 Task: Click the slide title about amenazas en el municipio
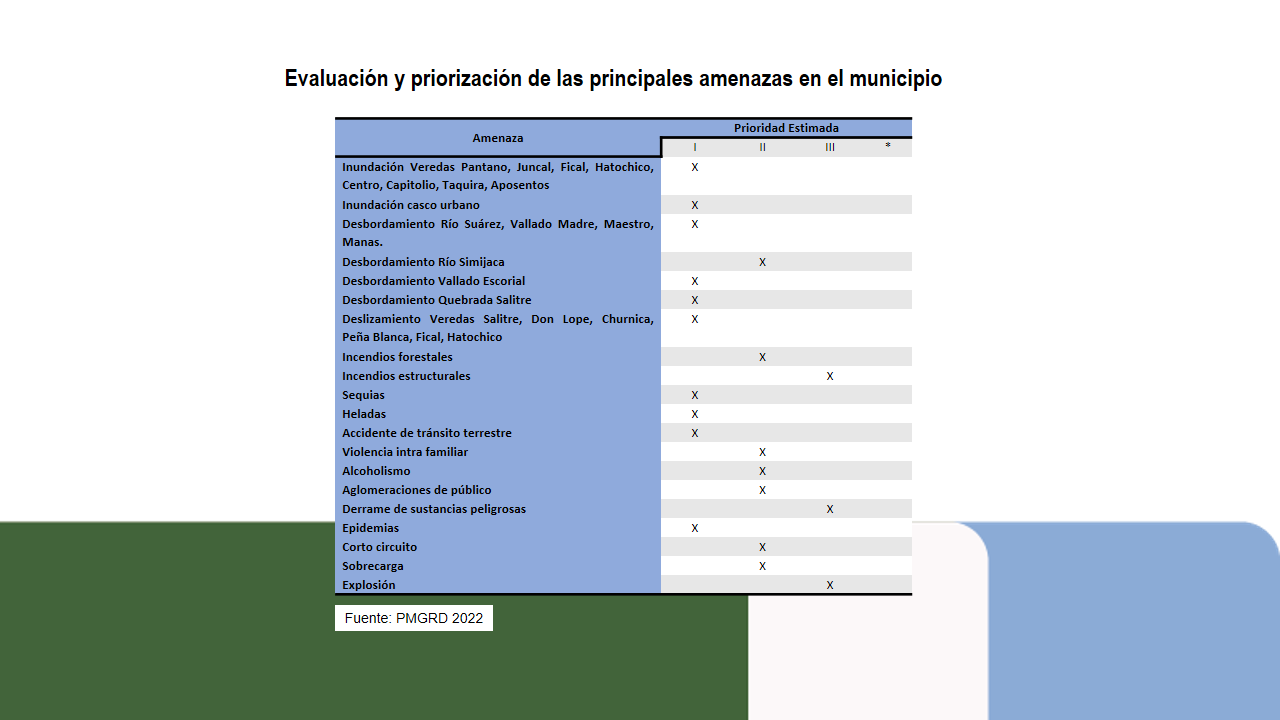[x=613, y=78]
